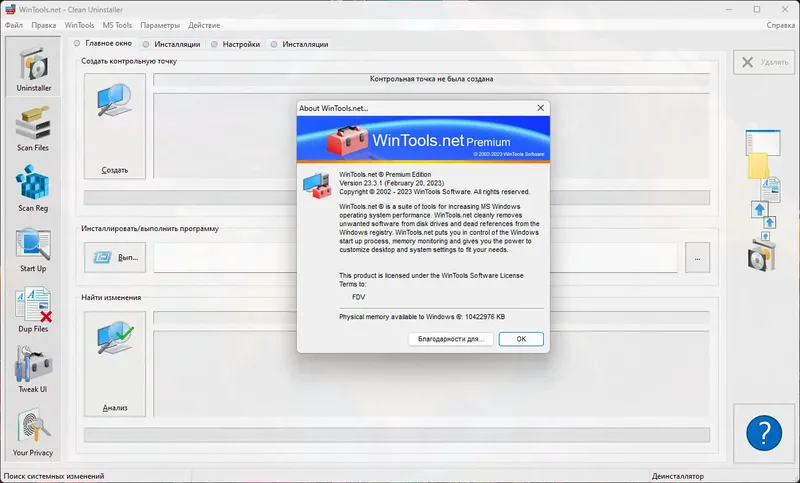Open the WinTools menu

click(79, 25)
